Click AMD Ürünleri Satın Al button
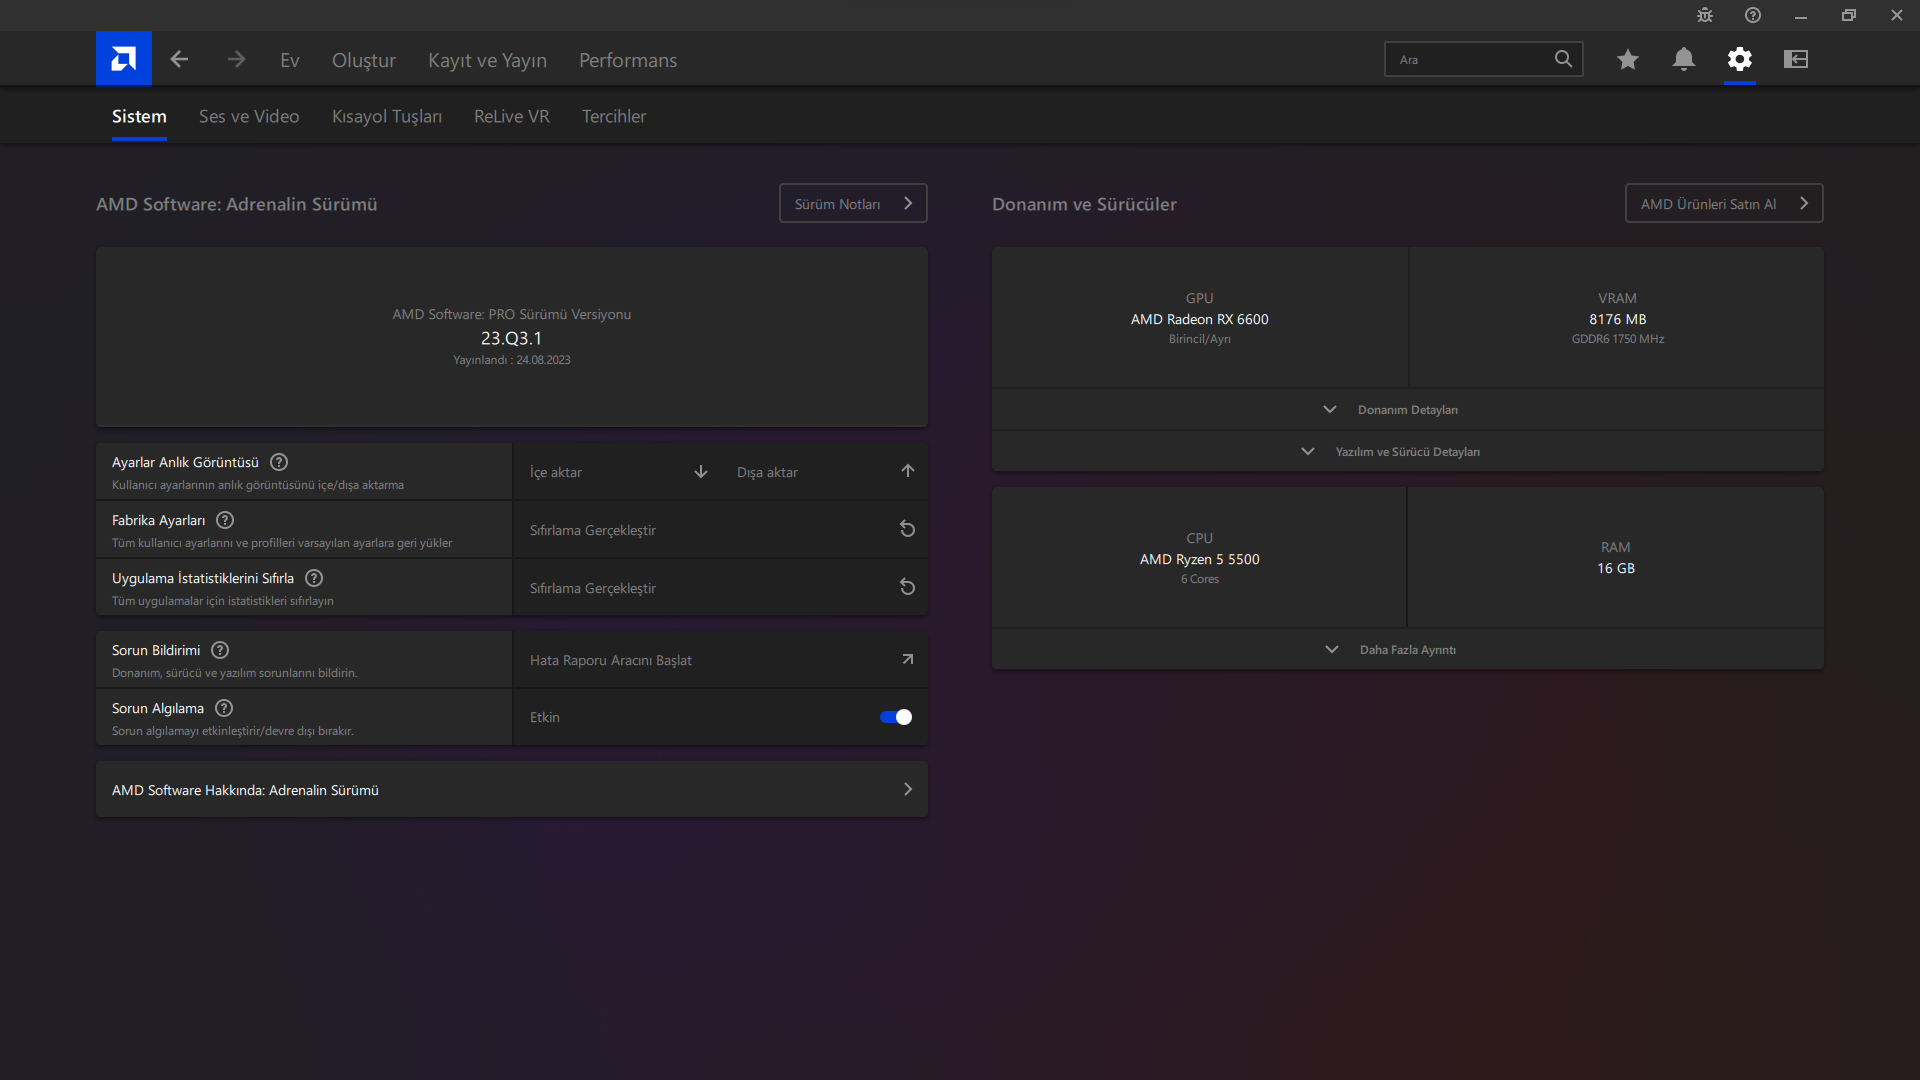The height and width of the screenshot is (1080, 1920). coord(1723,203)
